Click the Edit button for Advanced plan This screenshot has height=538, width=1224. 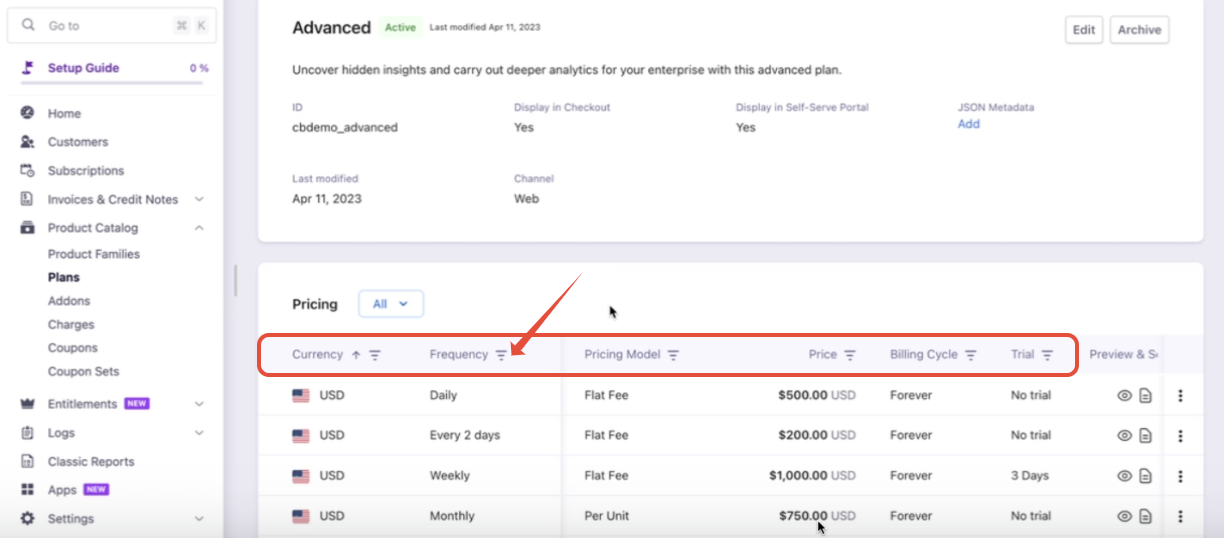(1083, 30)
